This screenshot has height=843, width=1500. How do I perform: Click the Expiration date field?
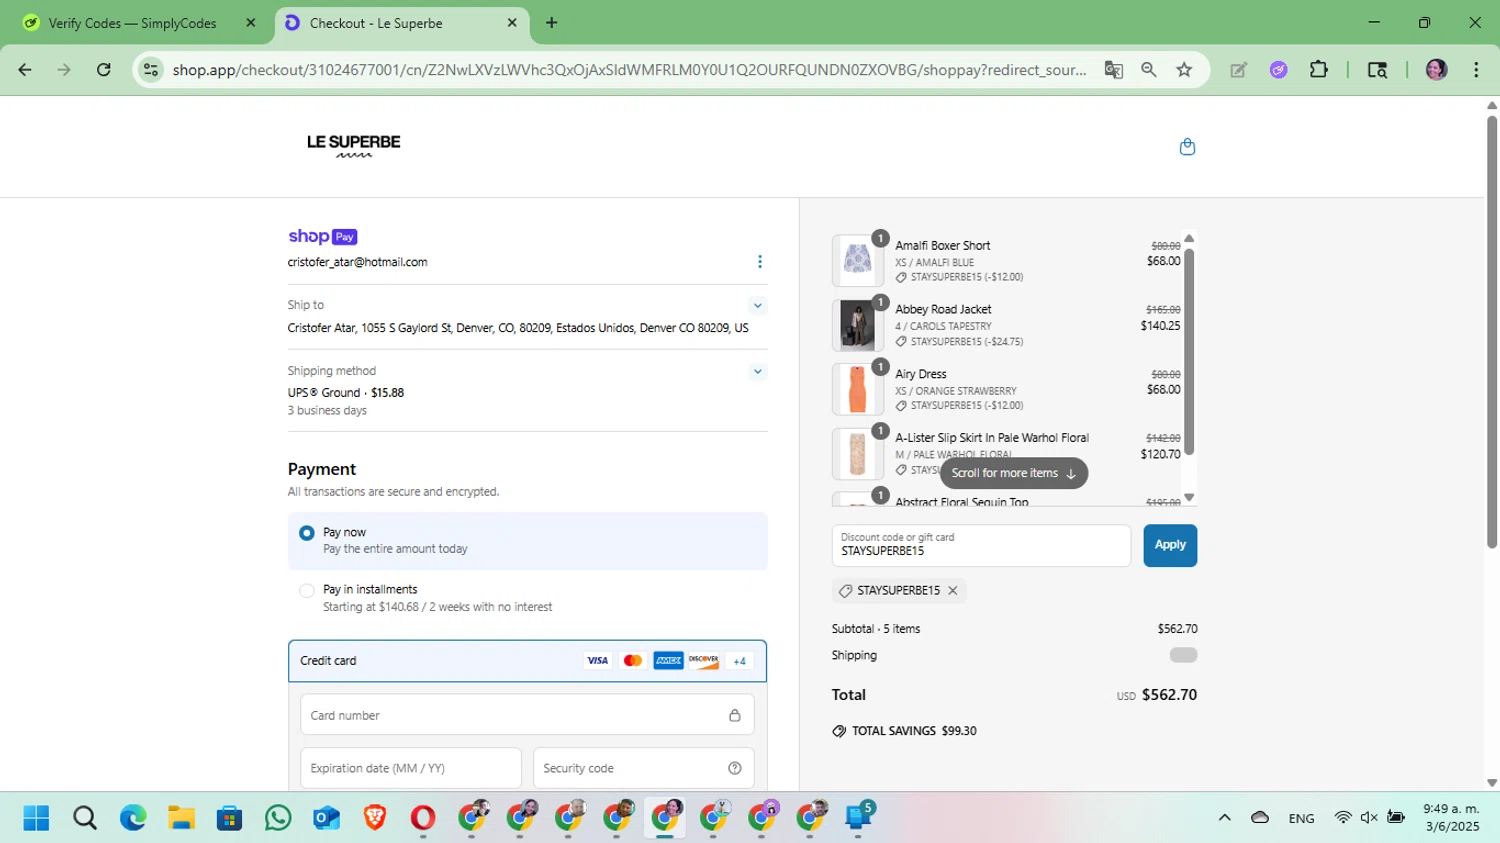[x=411, y=768]
